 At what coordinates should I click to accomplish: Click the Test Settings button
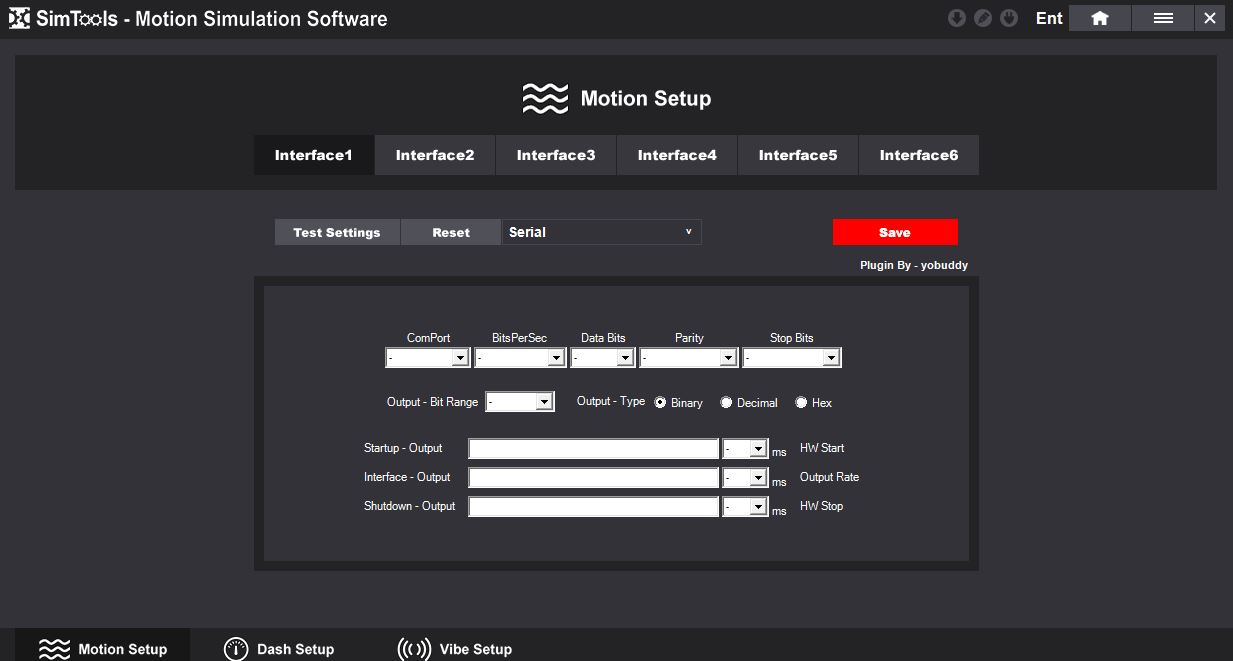pos(337,232)
